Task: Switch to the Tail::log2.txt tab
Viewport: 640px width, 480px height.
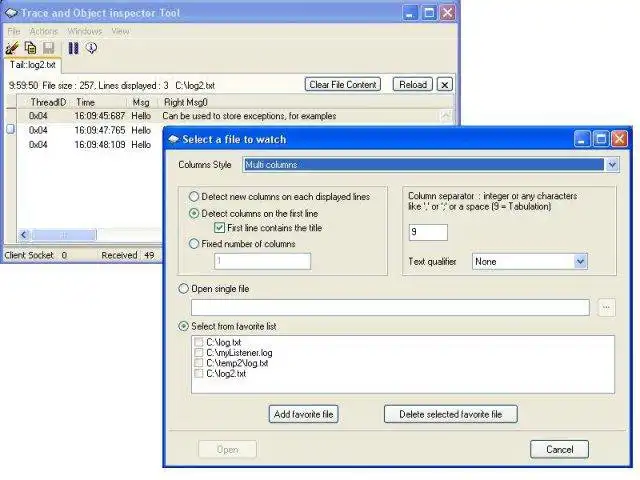Action: [33, 65]
